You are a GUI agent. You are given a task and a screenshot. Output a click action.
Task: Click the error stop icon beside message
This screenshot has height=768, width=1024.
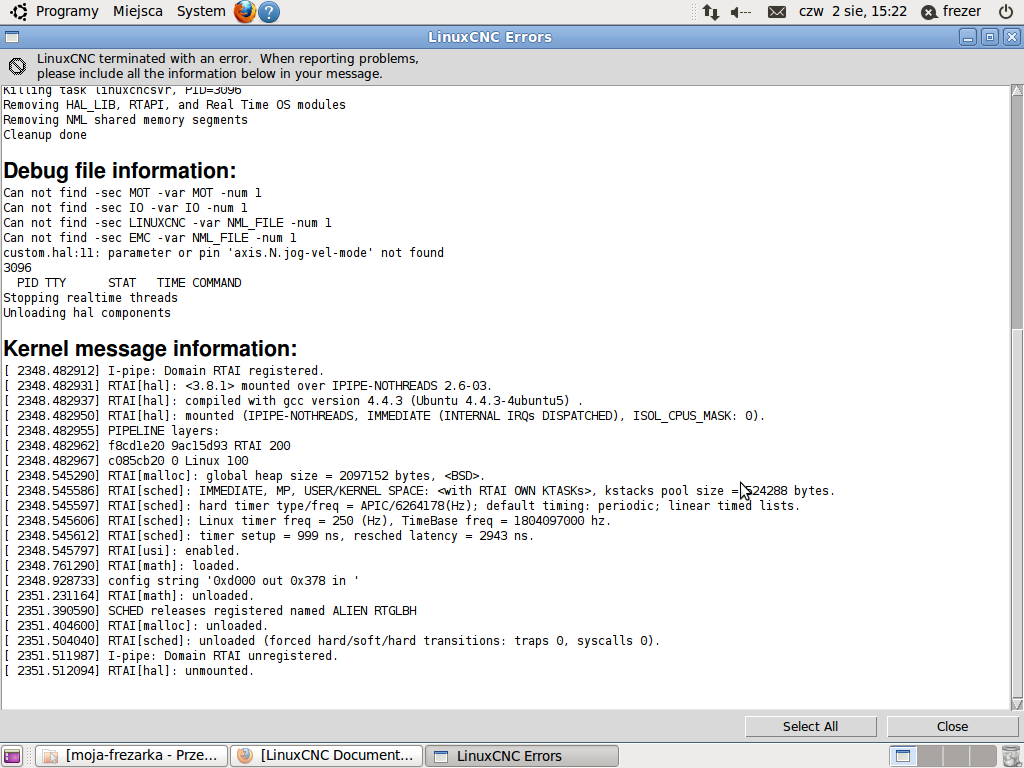pyautogui.click(x=18, y=66)
